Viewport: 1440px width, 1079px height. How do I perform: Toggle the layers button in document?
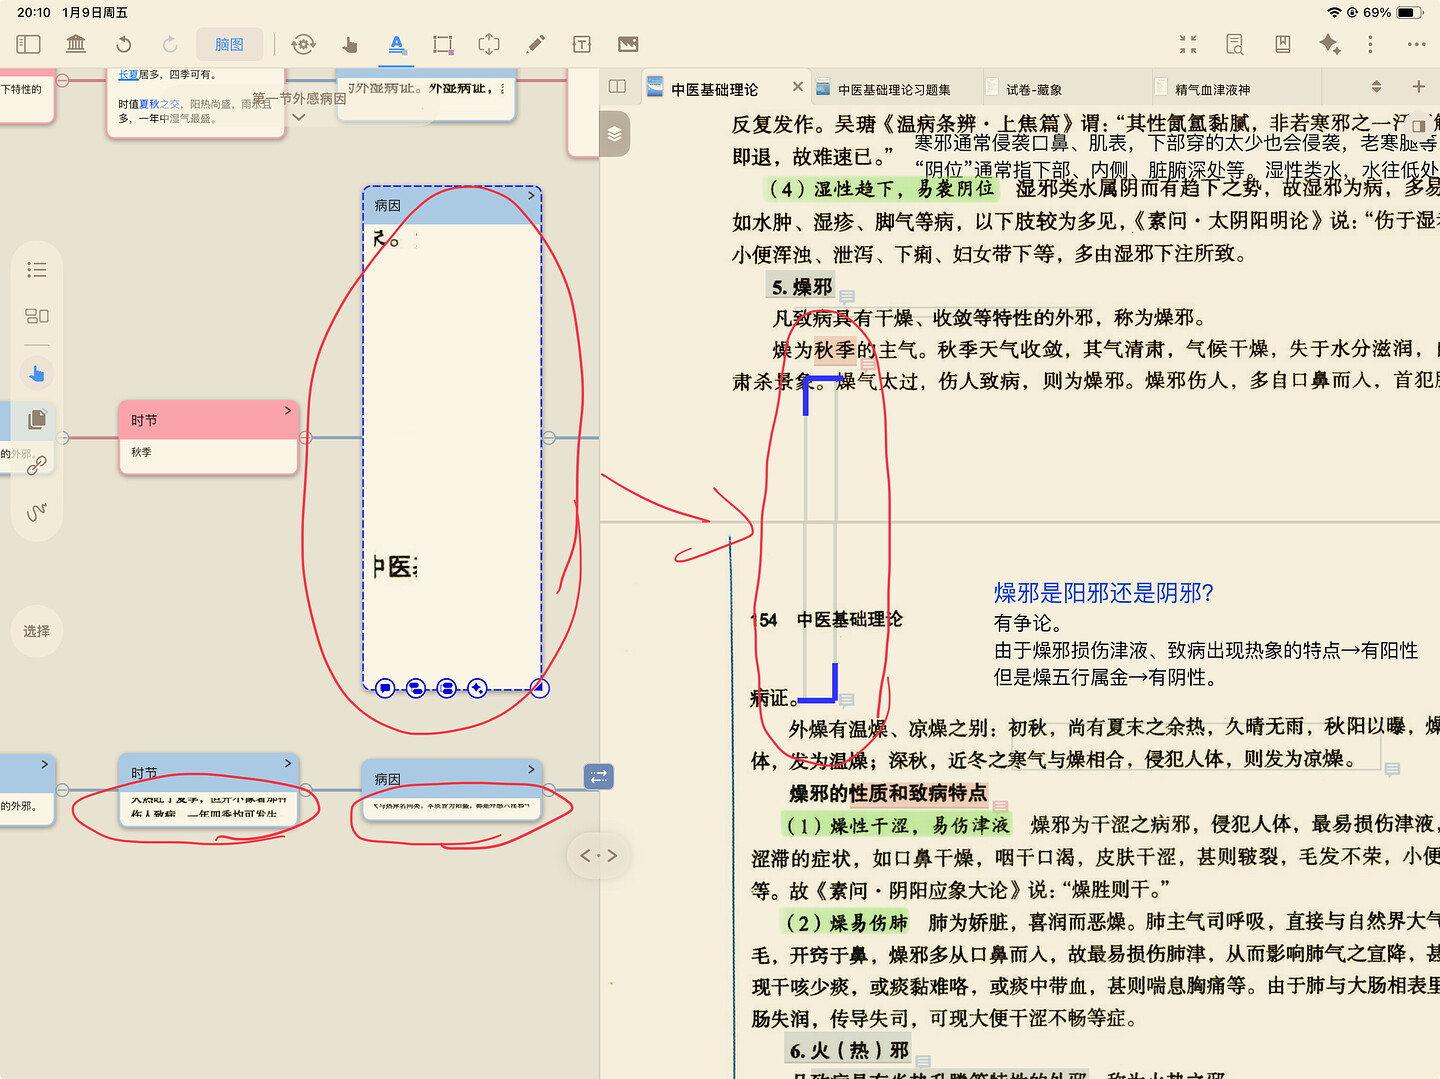click(x=614, y=134)
